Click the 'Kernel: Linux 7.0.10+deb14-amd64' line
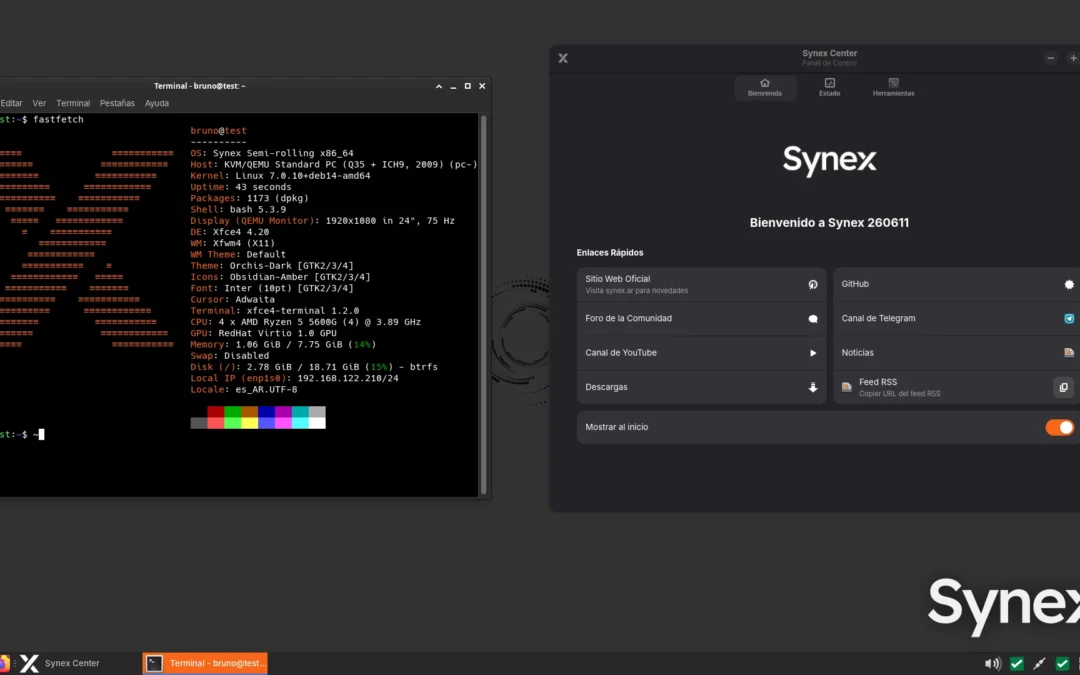The height and width of the screenshot is (675, 1080). pos(280,176)
